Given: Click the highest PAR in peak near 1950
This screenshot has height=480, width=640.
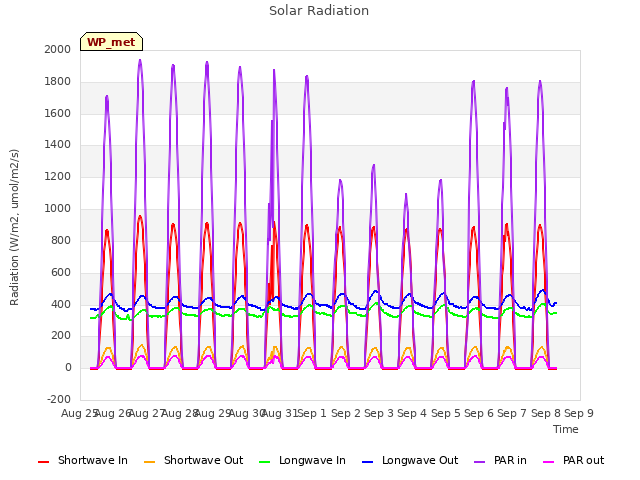Looking at the screenshot, I should (140, 60).
